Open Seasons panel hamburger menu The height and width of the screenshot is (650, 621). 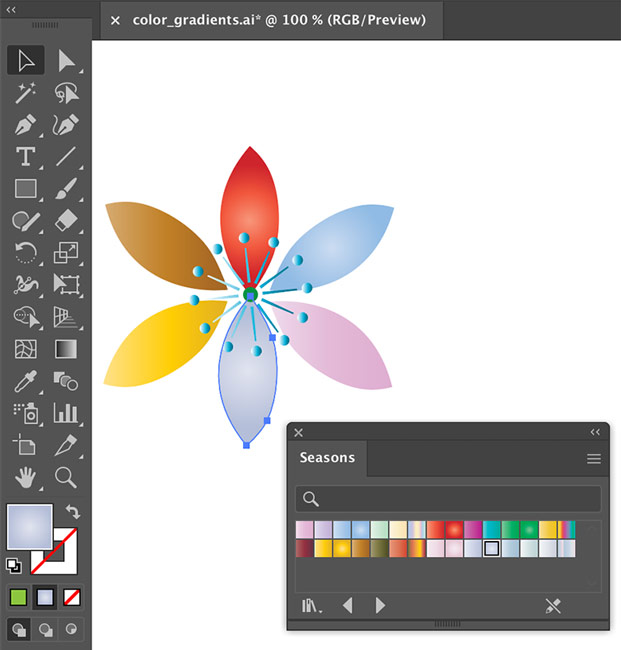594,459
